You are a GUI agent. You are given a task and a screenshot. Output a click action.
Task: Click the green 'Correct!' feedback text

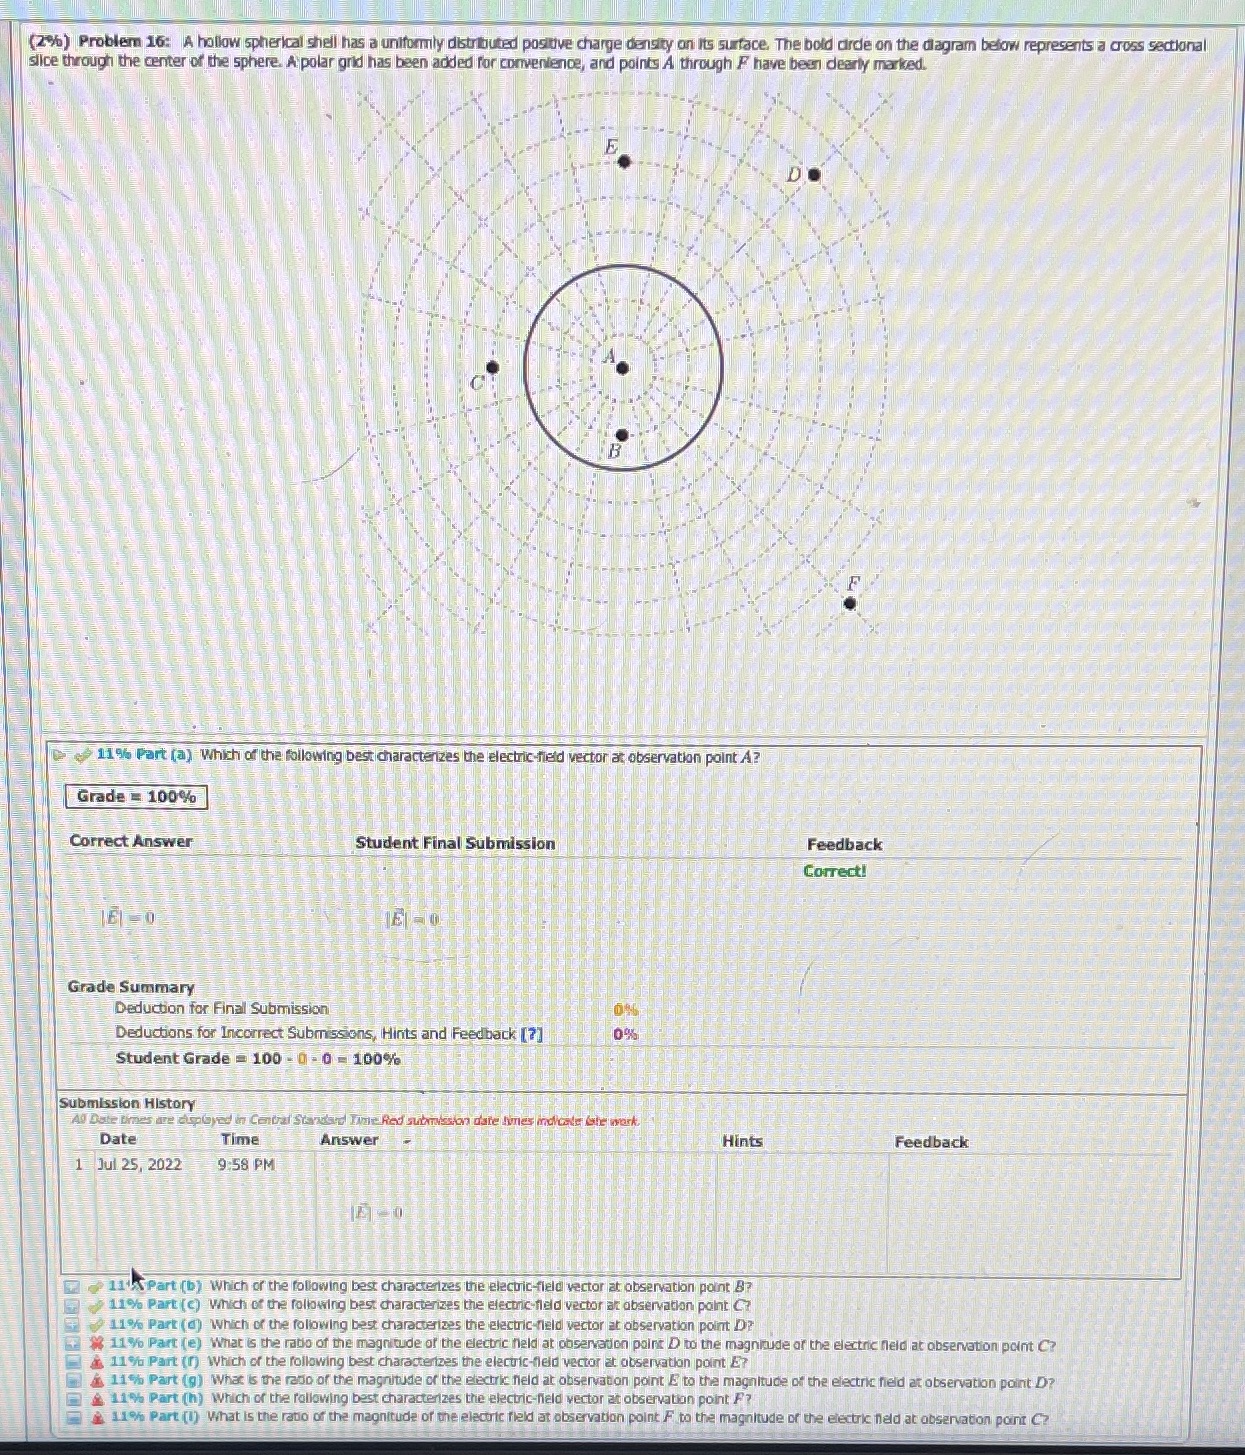click(835, 871)
